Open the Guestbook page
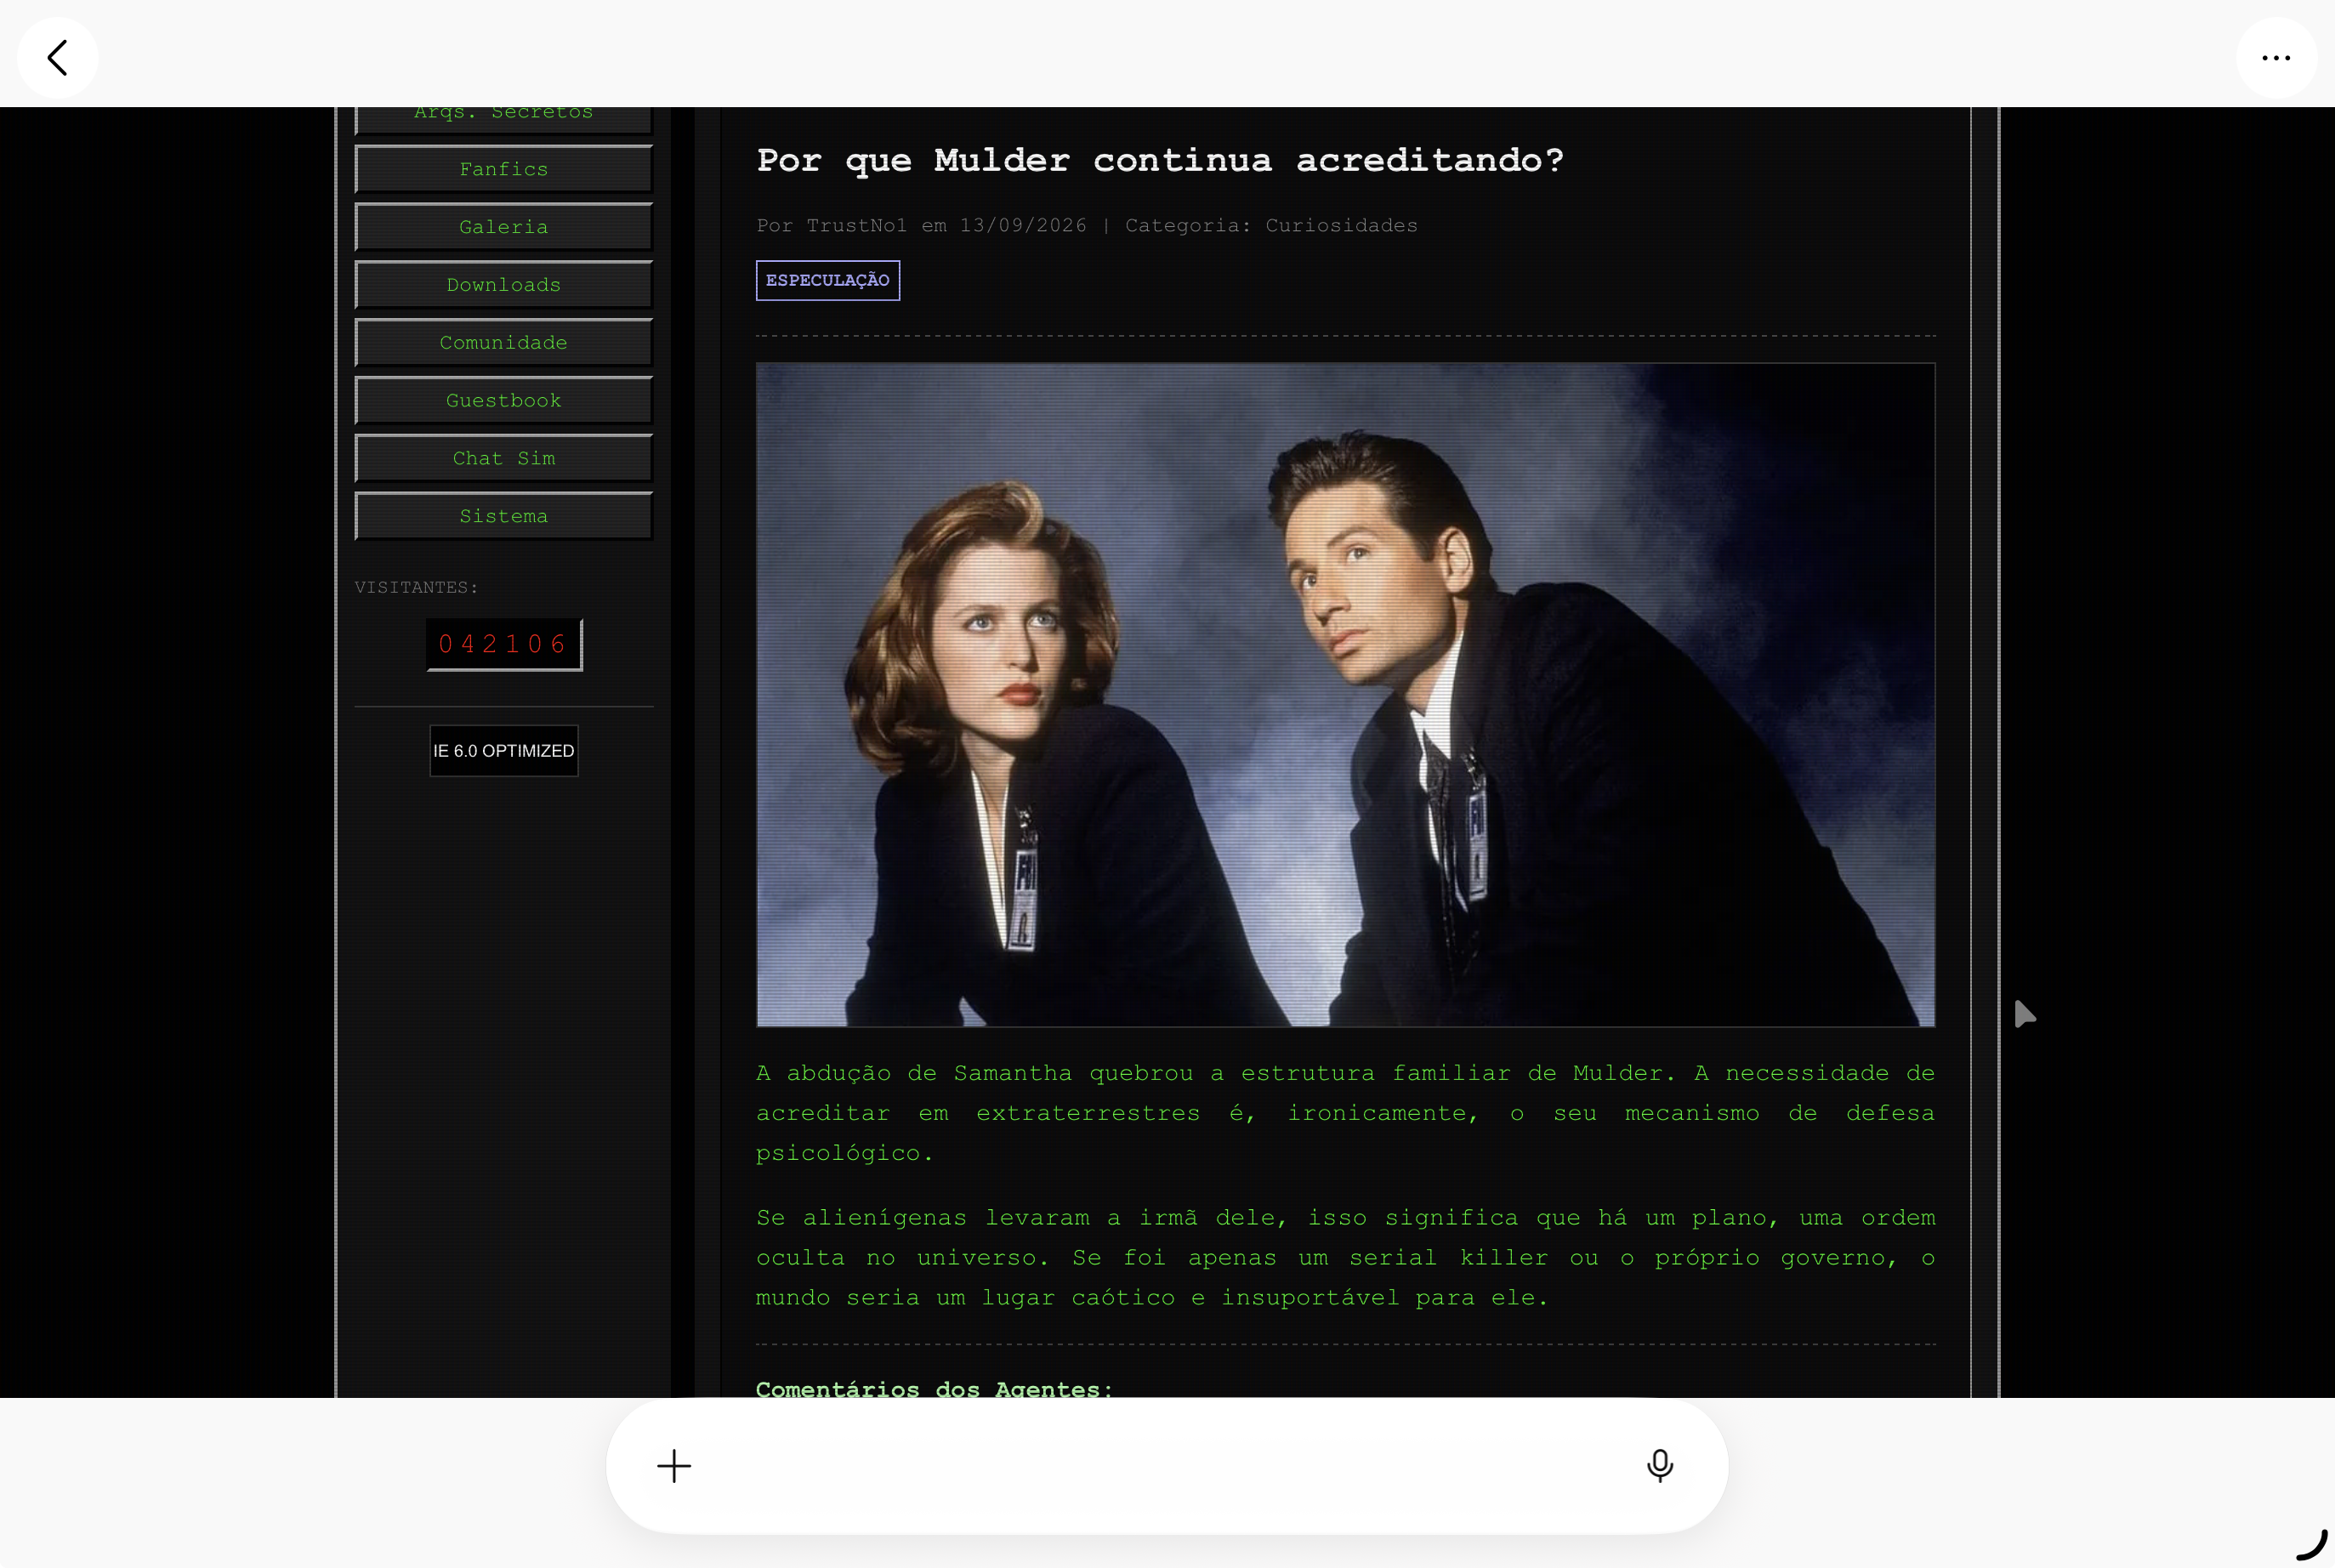Image resolution: width=2335 pixels, height=1568 pixels. click(x=504, y=401)
